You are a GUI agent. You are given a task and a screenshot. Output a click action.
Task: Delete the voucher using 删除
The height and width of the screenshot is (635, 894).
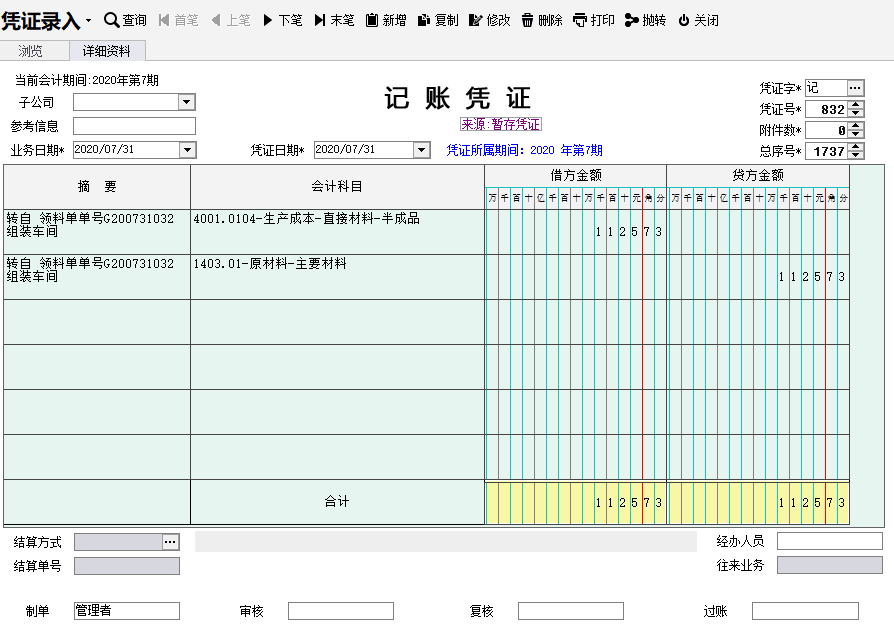click(541, 20)
